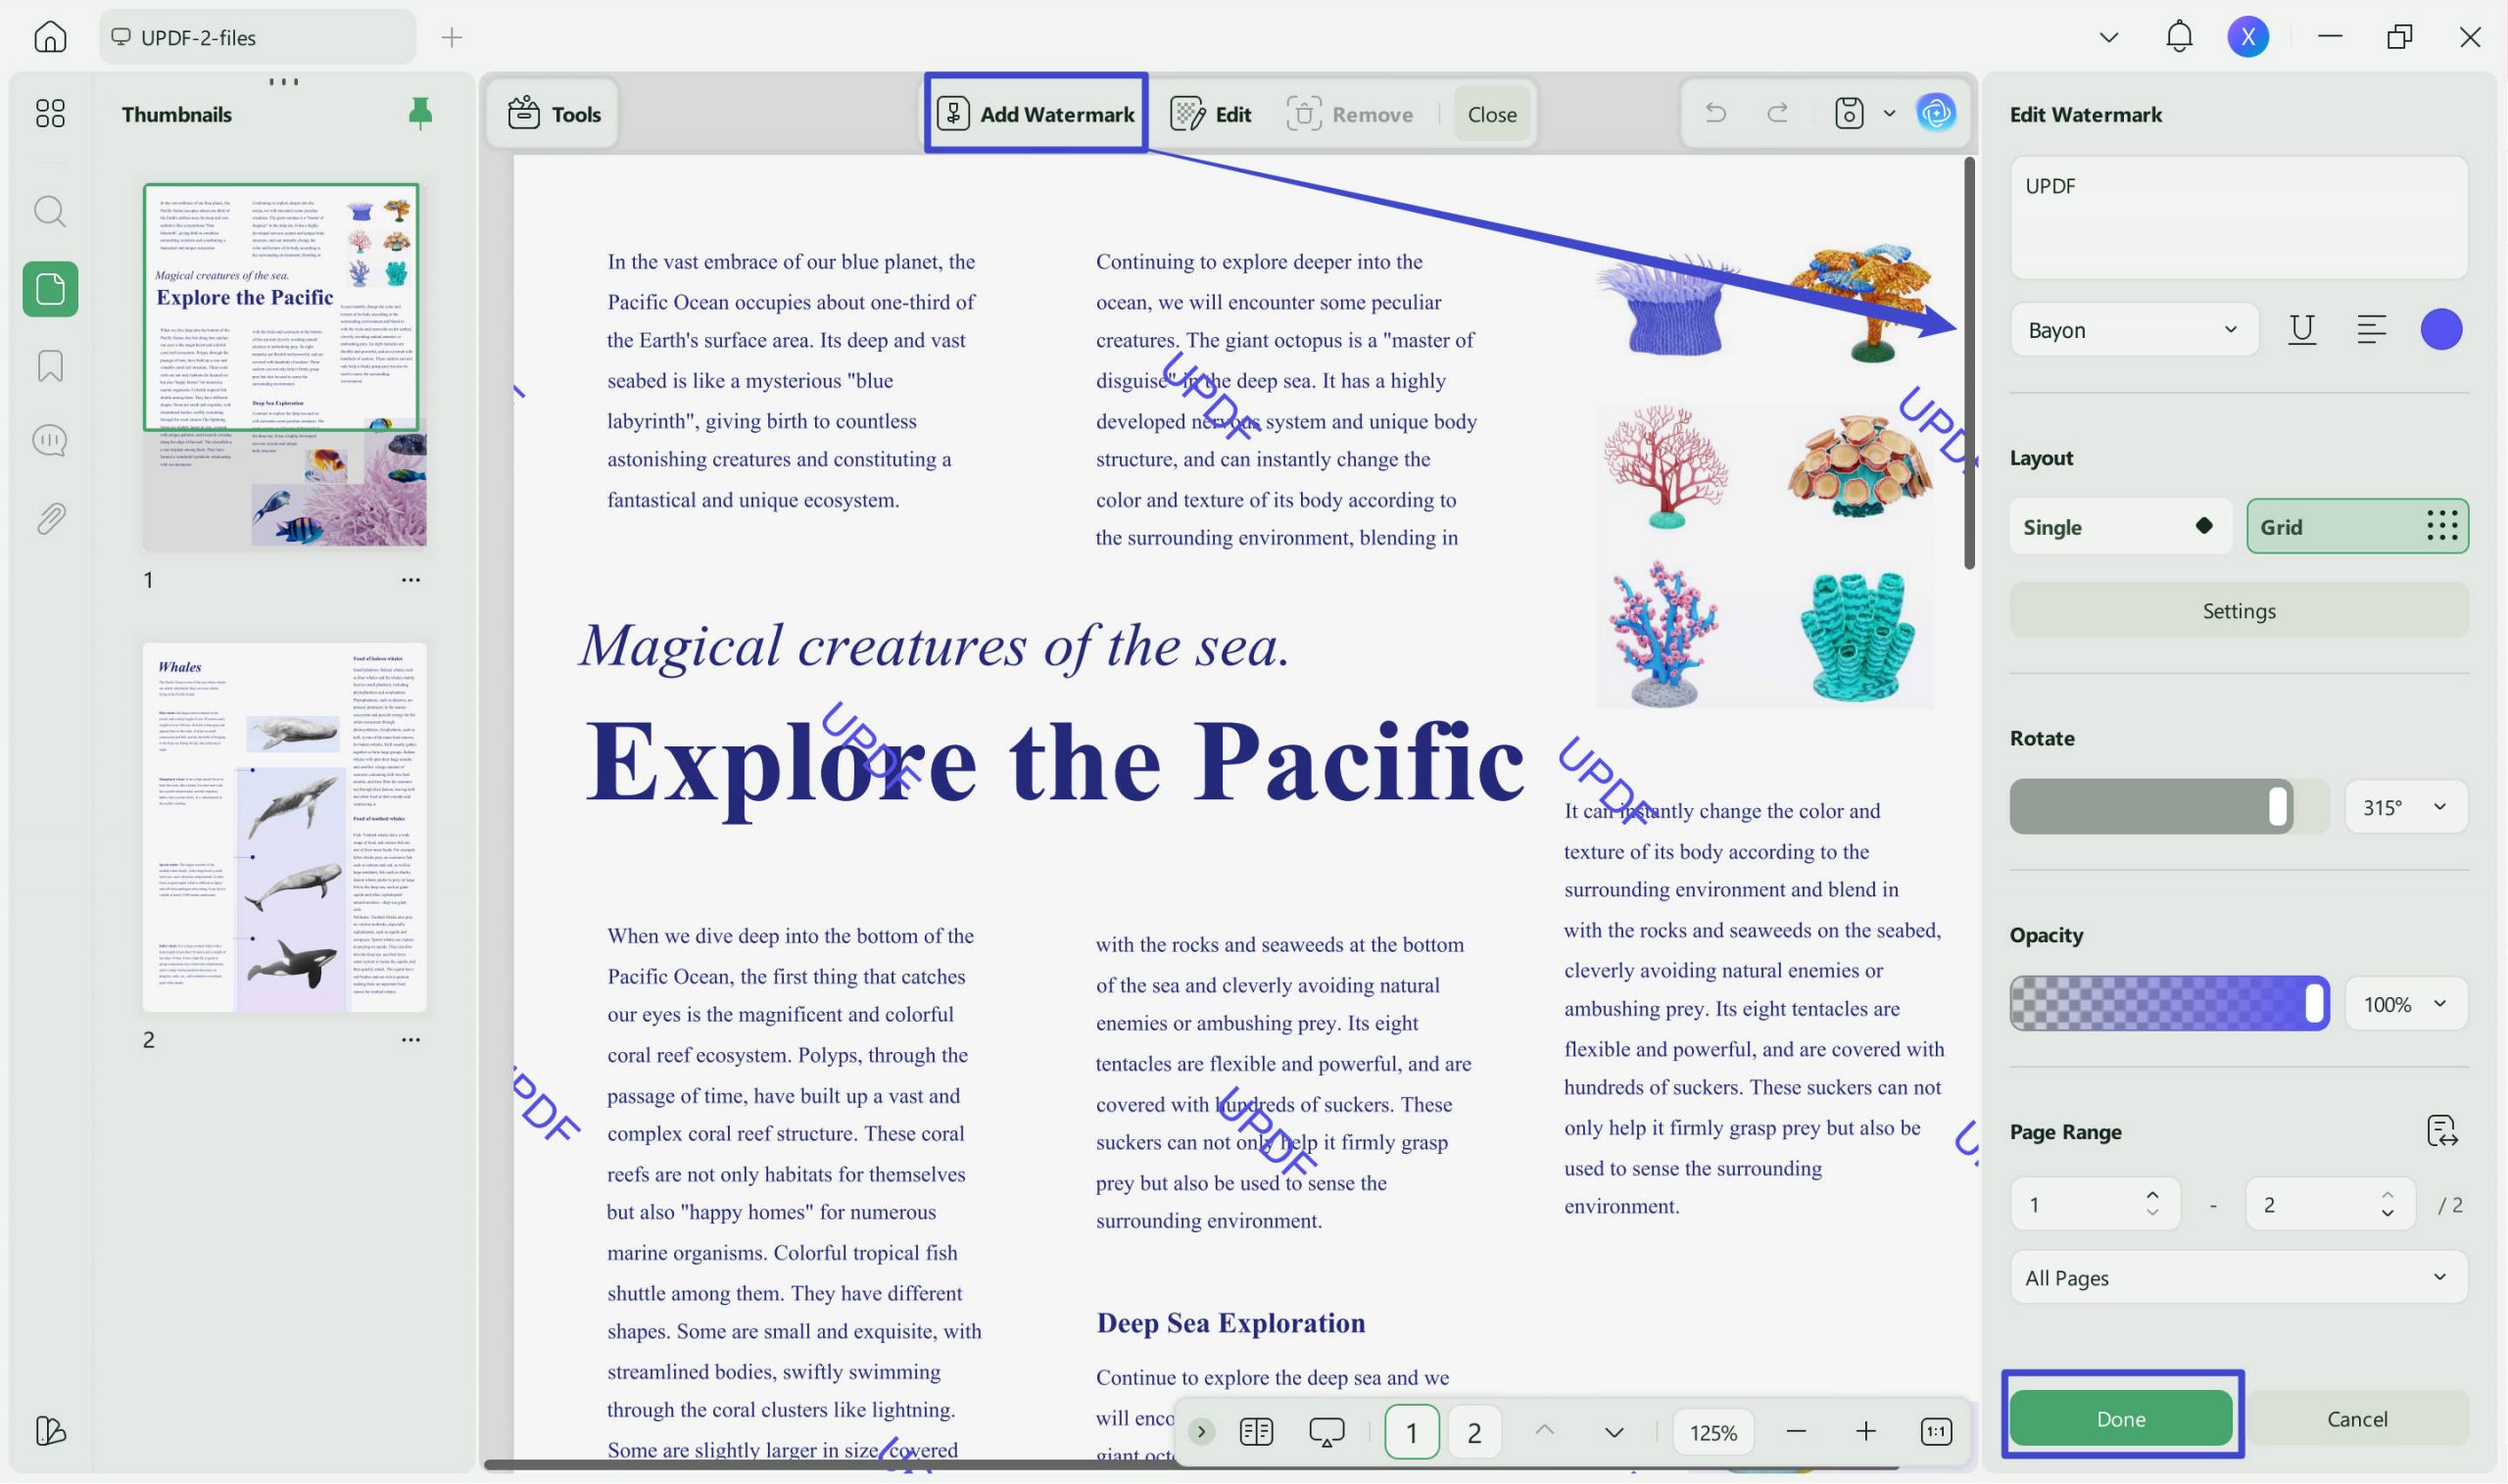
Task: Go to the Home screen icon
Action: [x=50, y=37]
